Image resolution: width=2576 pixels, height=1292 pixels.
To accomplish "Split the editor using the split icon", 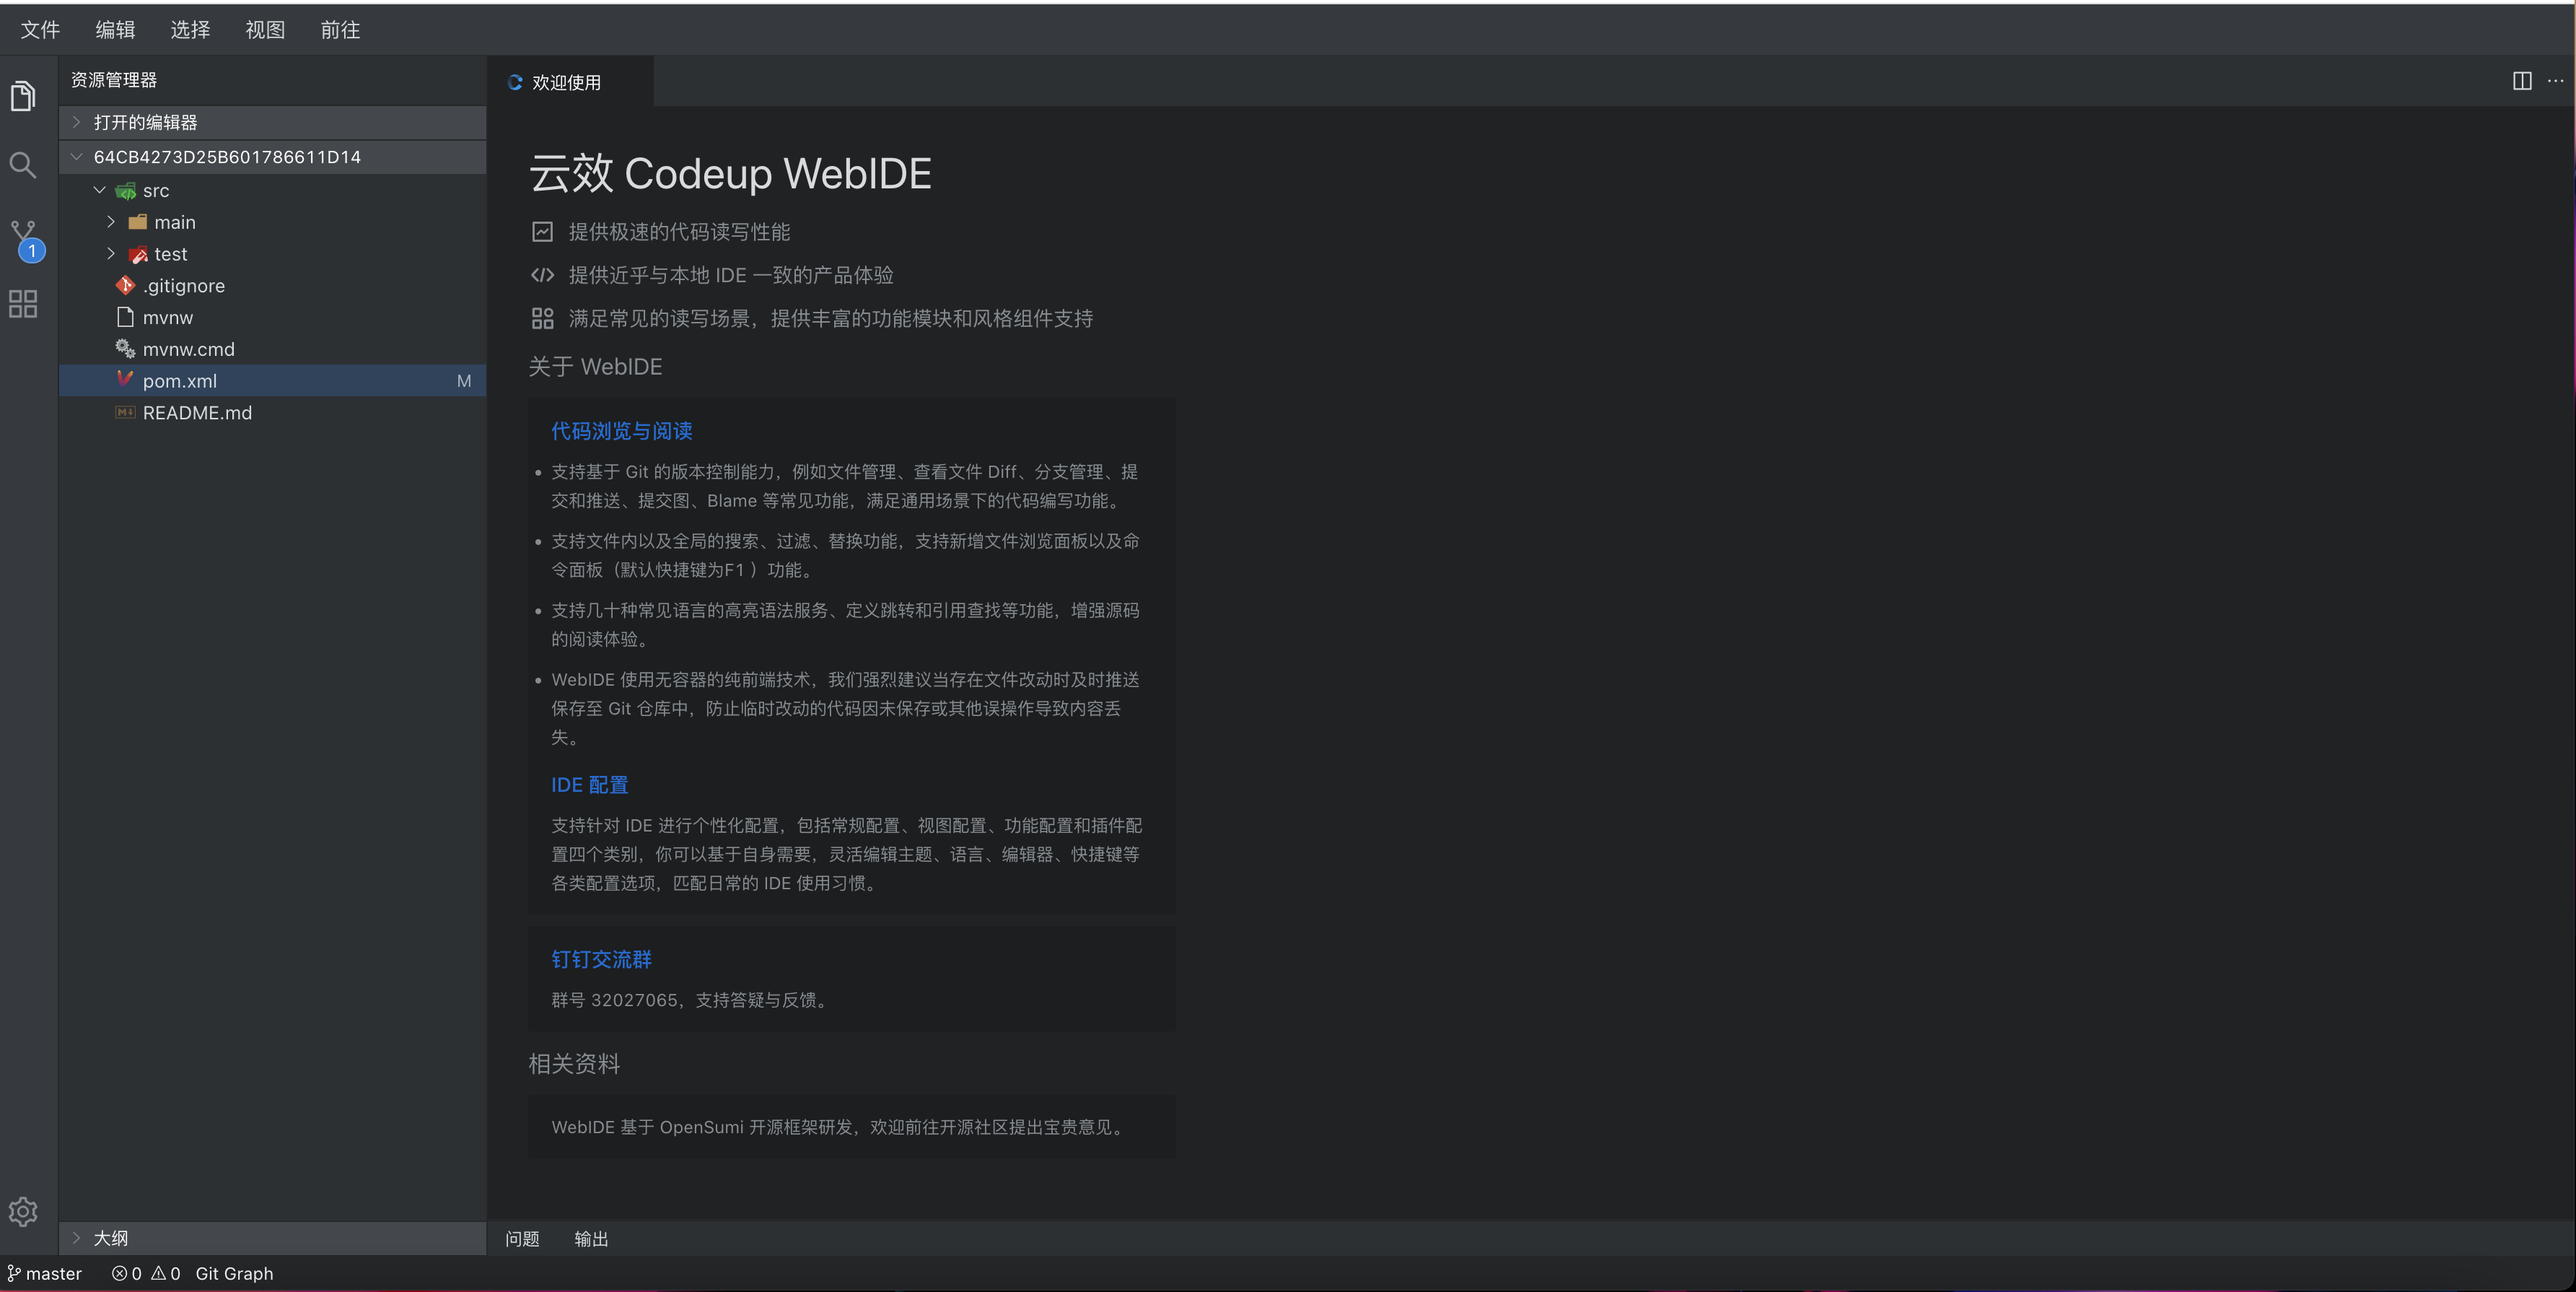I will coord(2522,82).
